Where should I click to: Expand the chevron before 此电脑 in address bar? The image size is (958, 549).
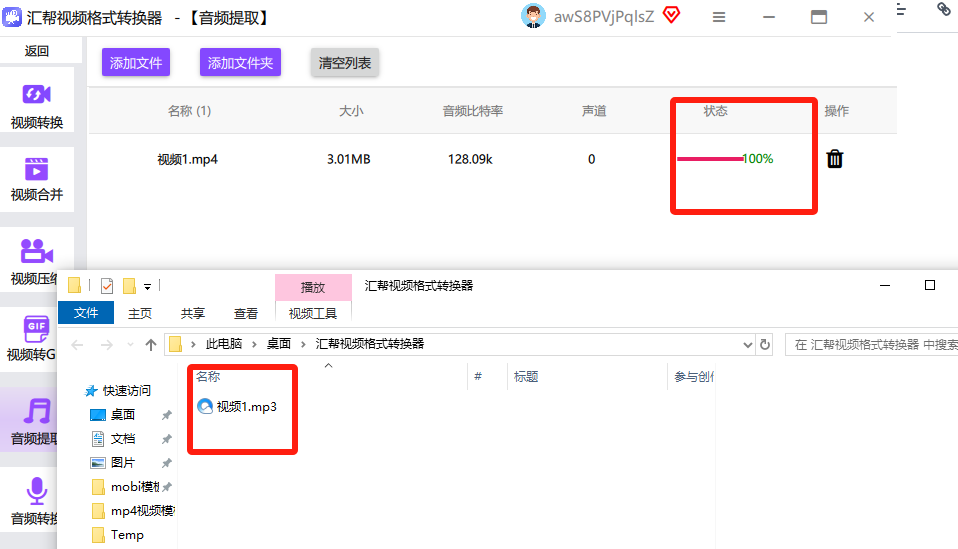tap(193, 344)
